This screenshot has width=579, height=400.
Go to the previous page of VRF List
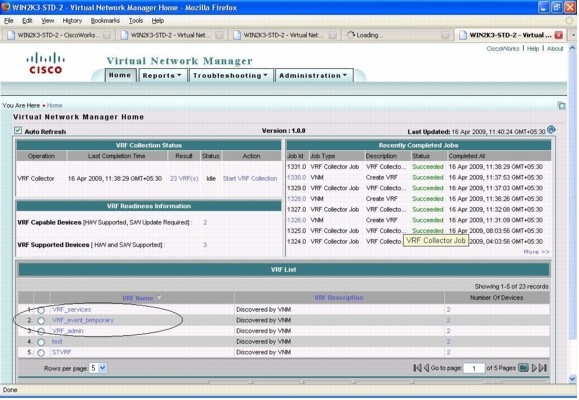coord(426,368)
